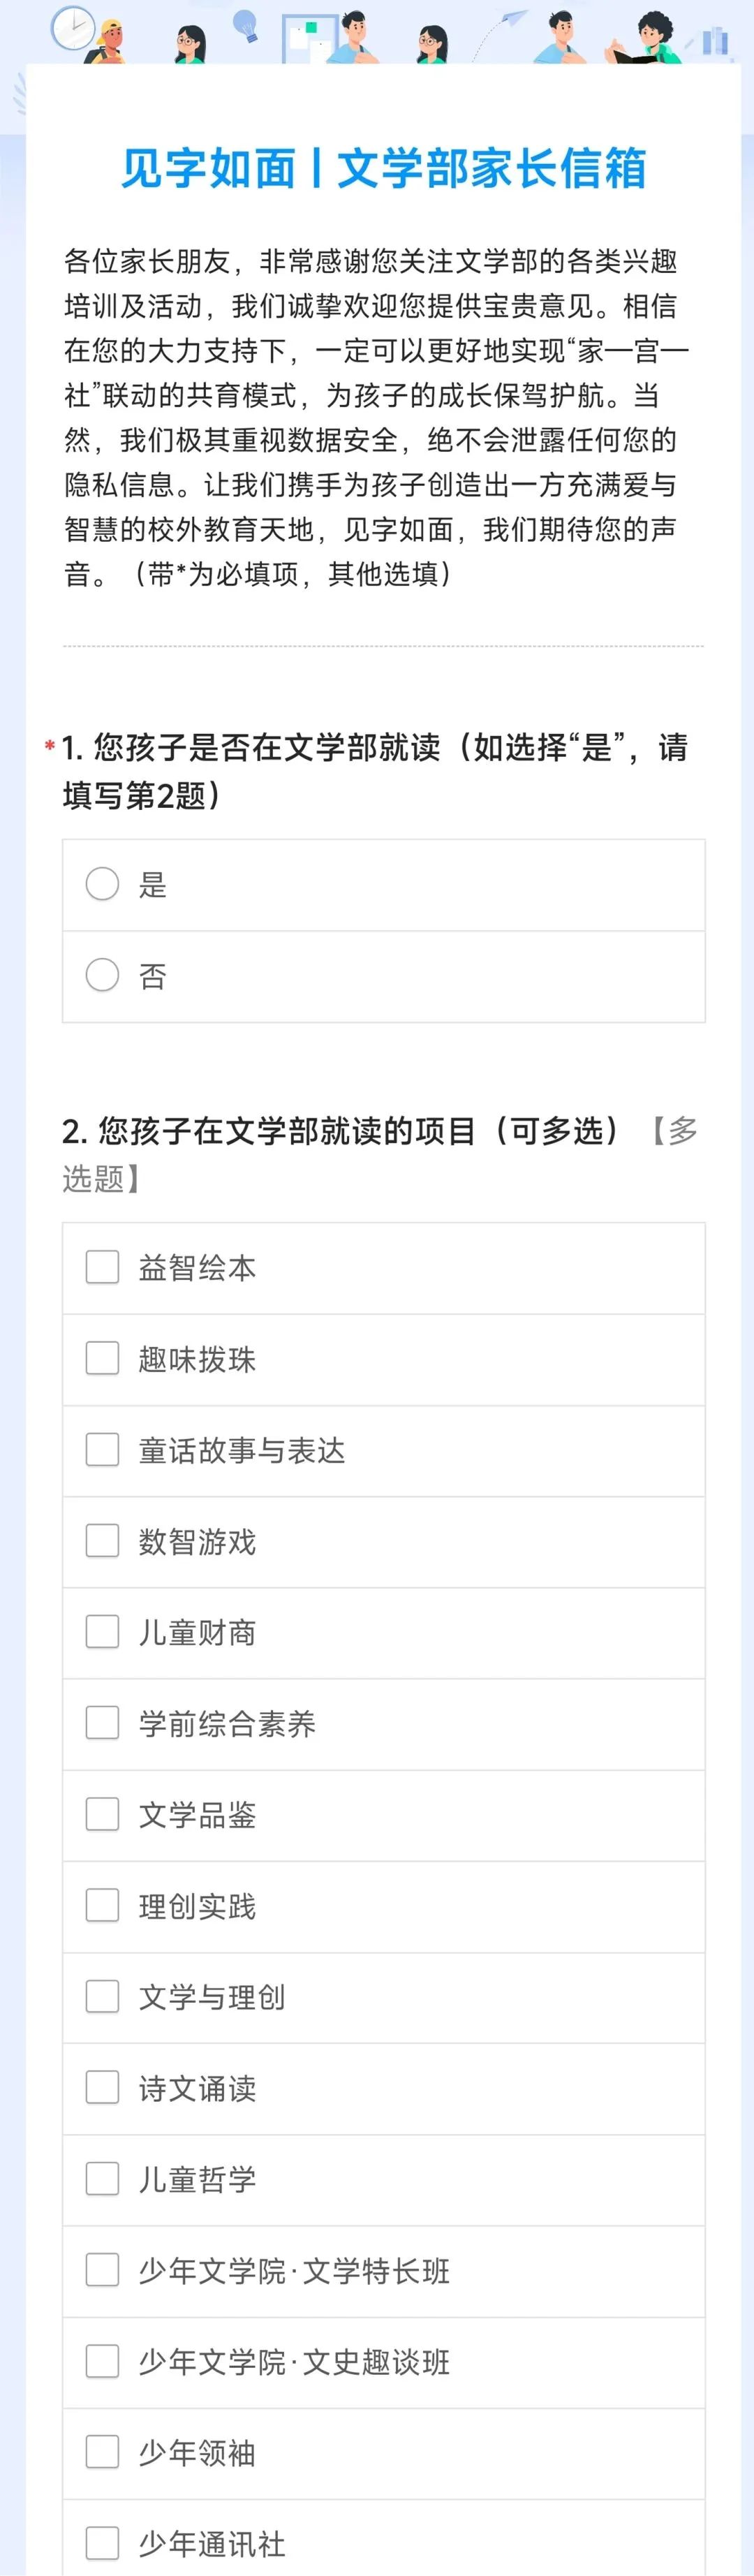Click the lightbulb icon in header banner
The width and height of the screenshot is (754, 2576).
245,24
